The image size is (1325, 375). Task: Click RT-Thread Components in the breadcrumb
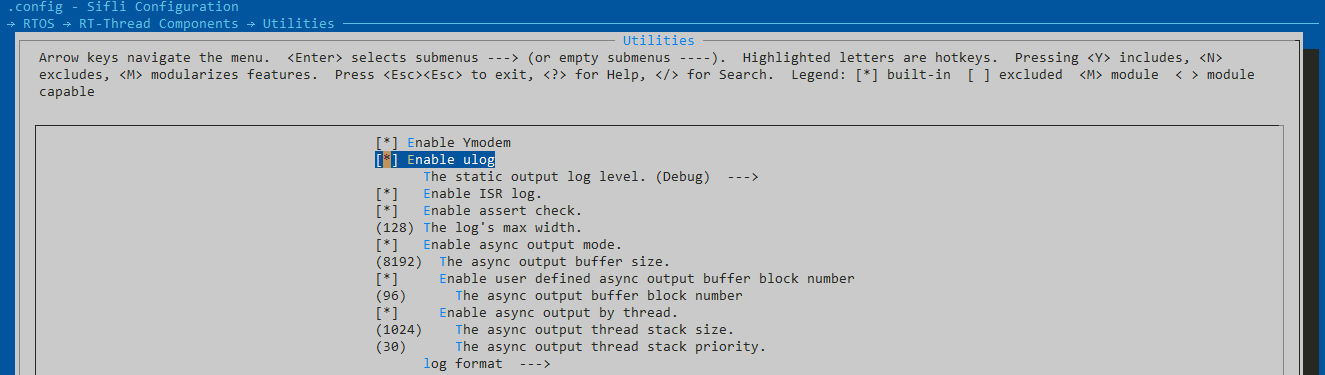158,23
